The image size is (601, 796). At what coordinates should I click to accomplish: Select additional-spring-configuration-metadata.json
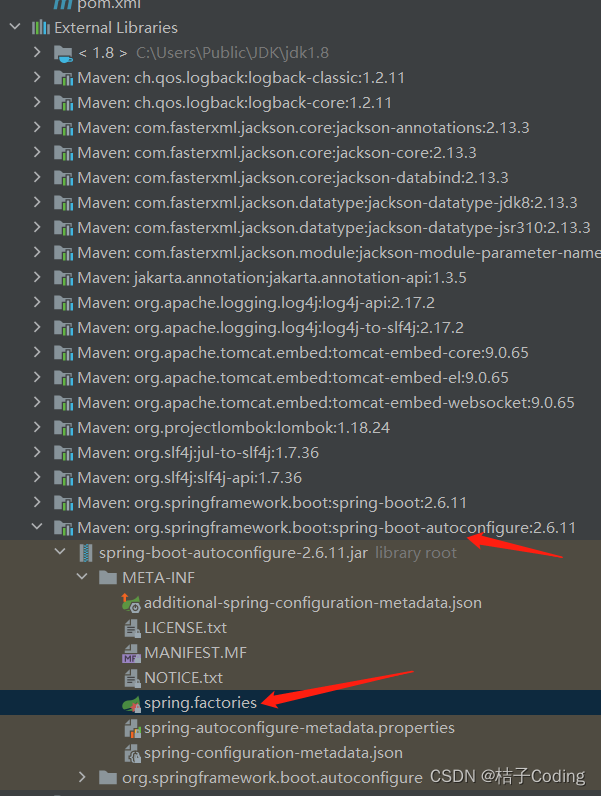click(x=313, y=603)
